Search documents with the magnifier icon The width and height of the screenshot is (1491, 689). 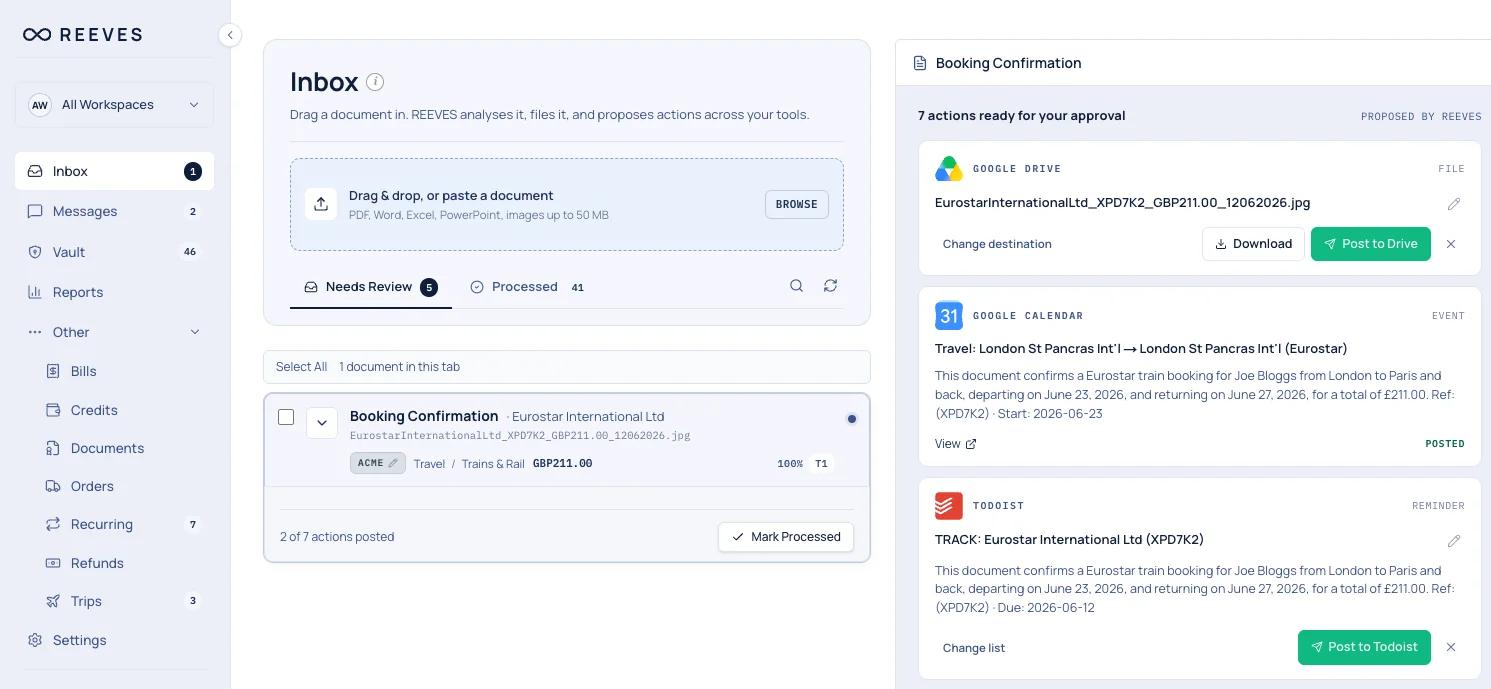pos(796,286)
